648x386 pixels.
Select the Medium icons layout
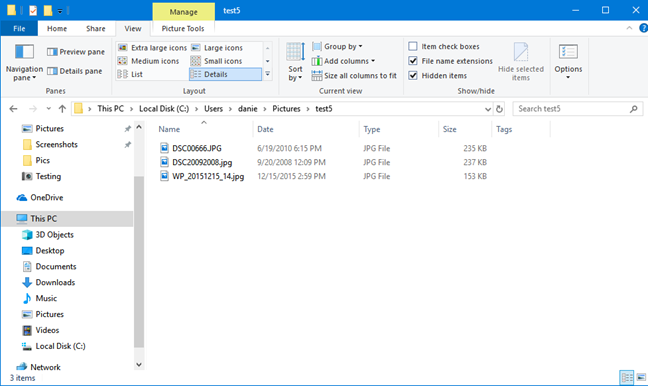click(x=148, y=61)
